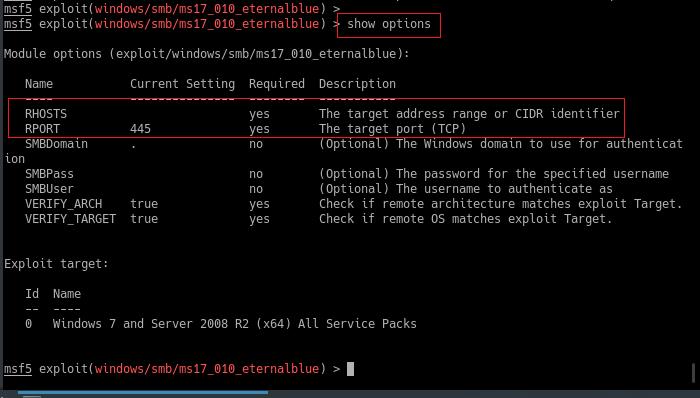Click the vertical scrollbar thumb at the right edge

[693, 373]
